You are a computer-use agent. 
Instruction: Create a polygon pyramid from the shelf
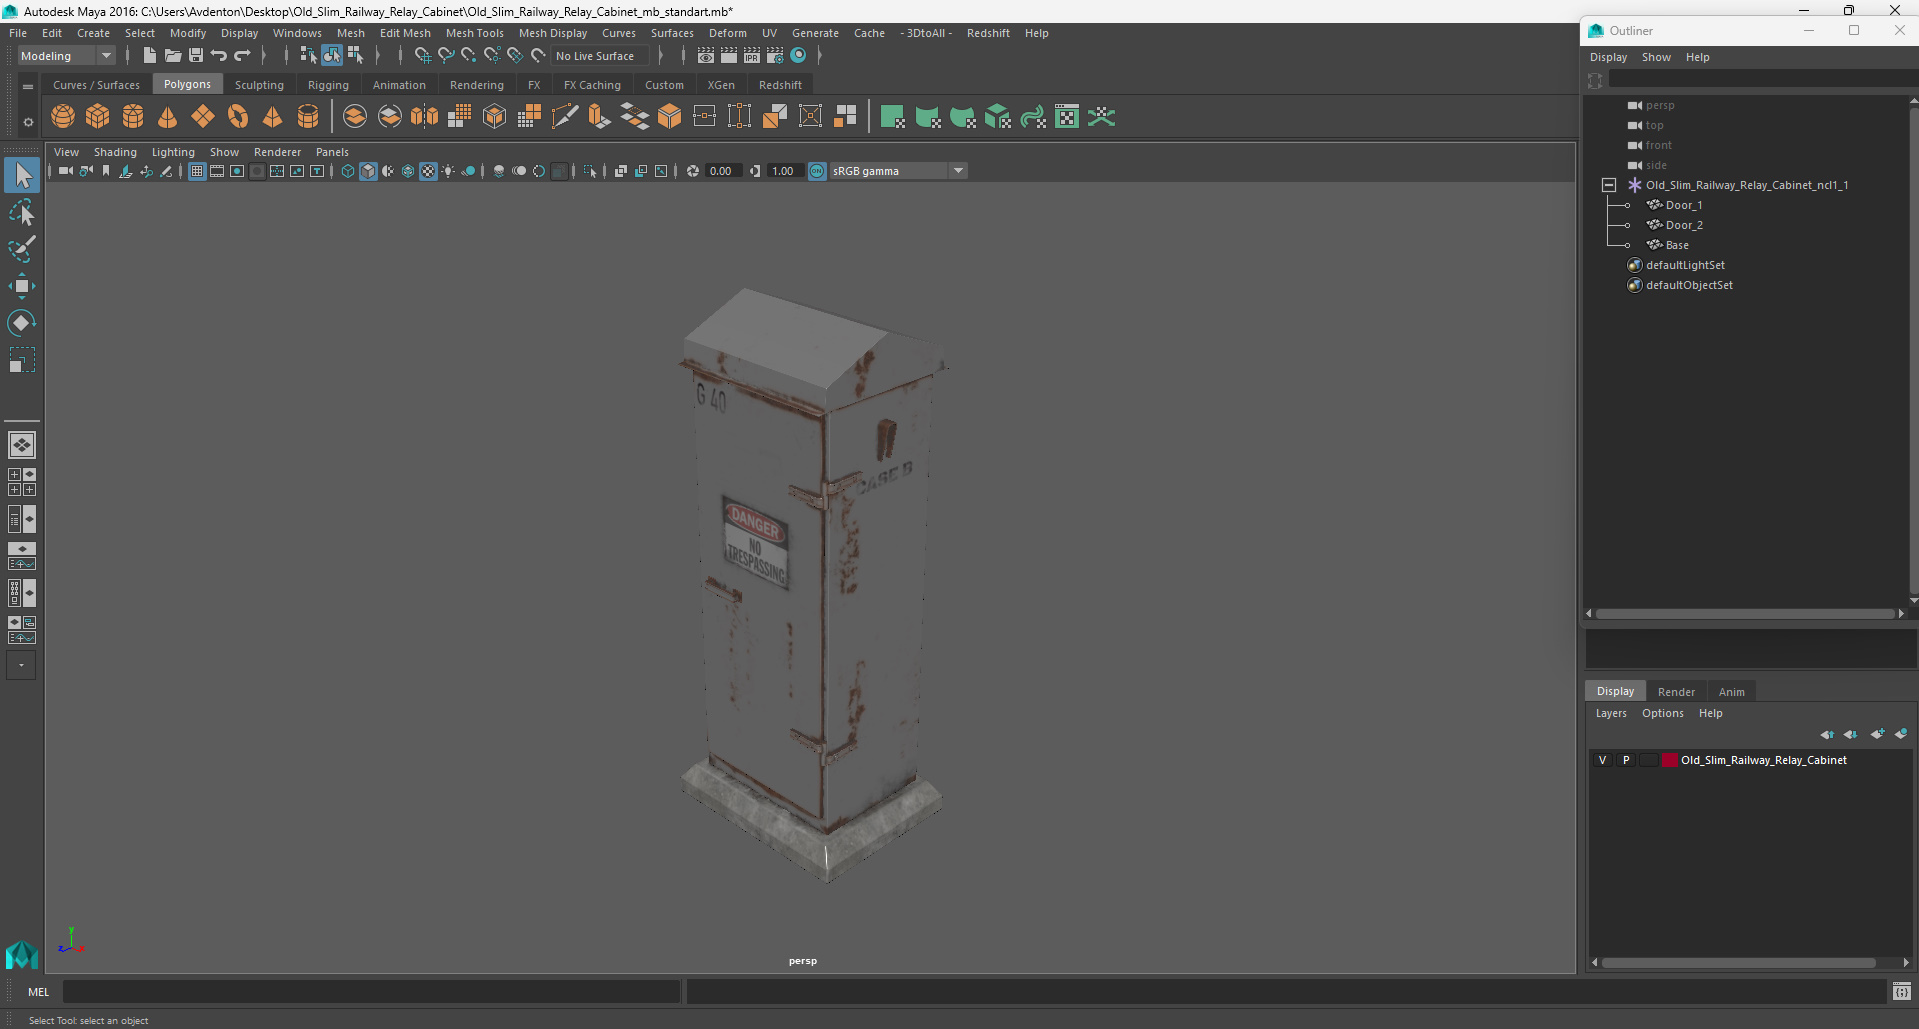[273, 117]
